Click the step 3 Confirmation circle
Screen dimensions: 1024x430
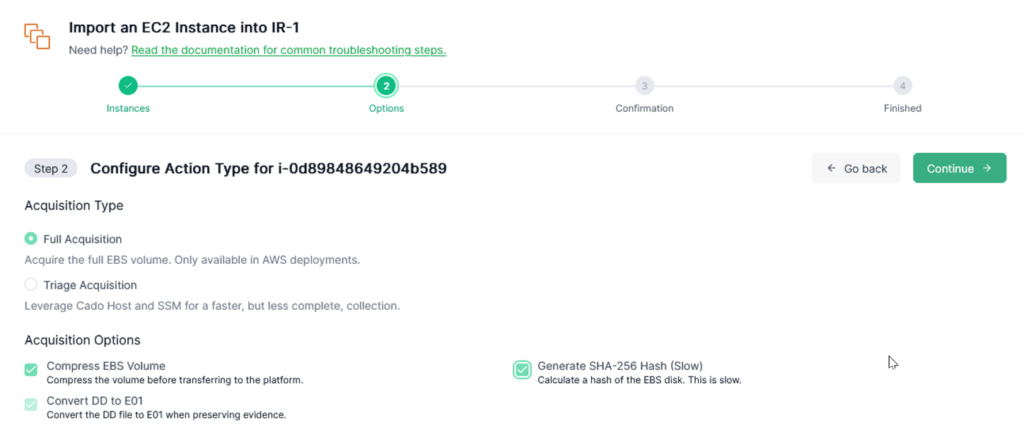coord(645,86)
